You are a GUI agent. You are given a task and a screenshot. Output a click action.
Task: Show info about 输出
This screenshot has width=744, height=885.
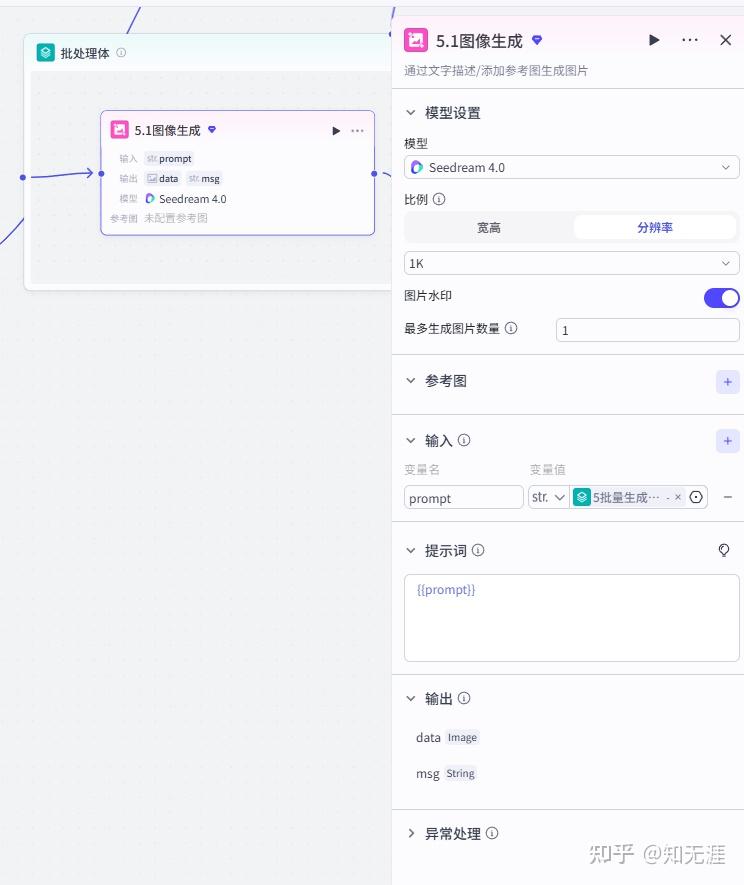464,699
